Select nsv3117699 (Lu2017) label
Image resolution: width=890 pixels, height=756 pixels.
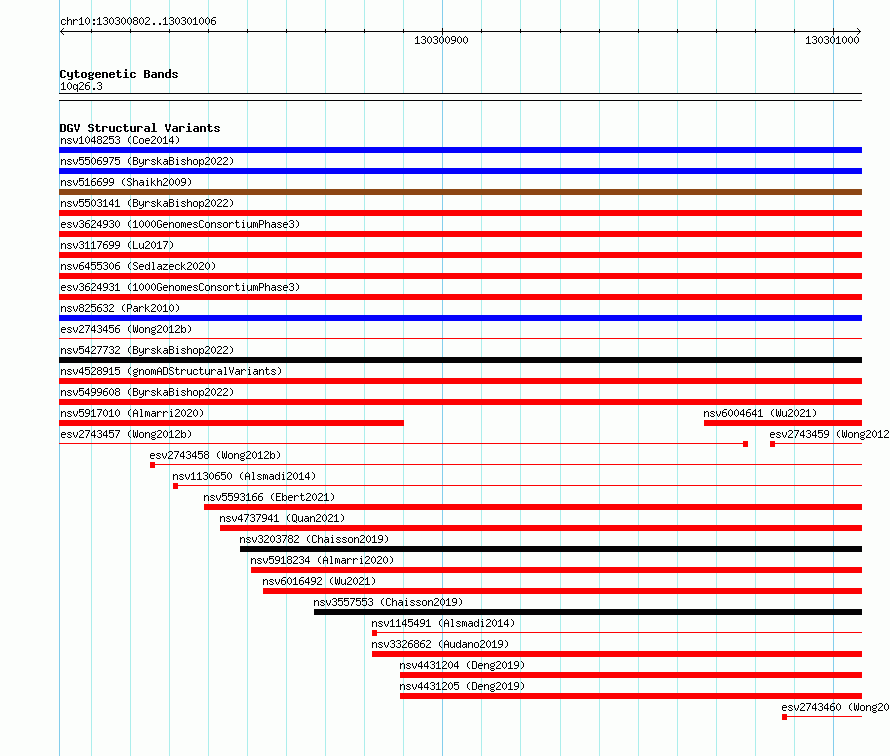(117, 245)
